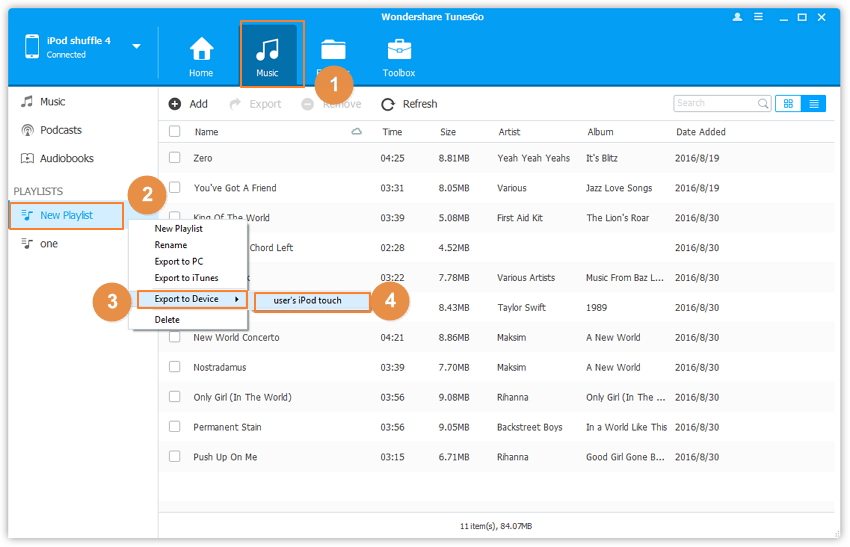Viewport: 850px width, 547px height.
Task: Click the Music note tab icon
Action: coord(267,49)
